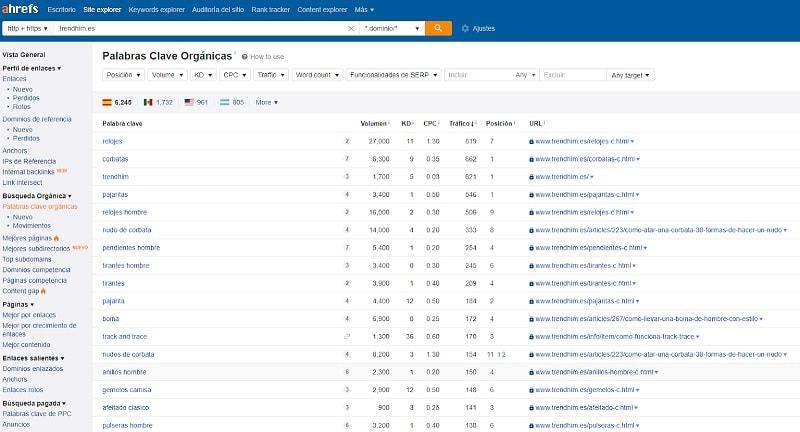
Task: Open the *.dominio/* mode dropdown
Action: [x=392, y=29]
